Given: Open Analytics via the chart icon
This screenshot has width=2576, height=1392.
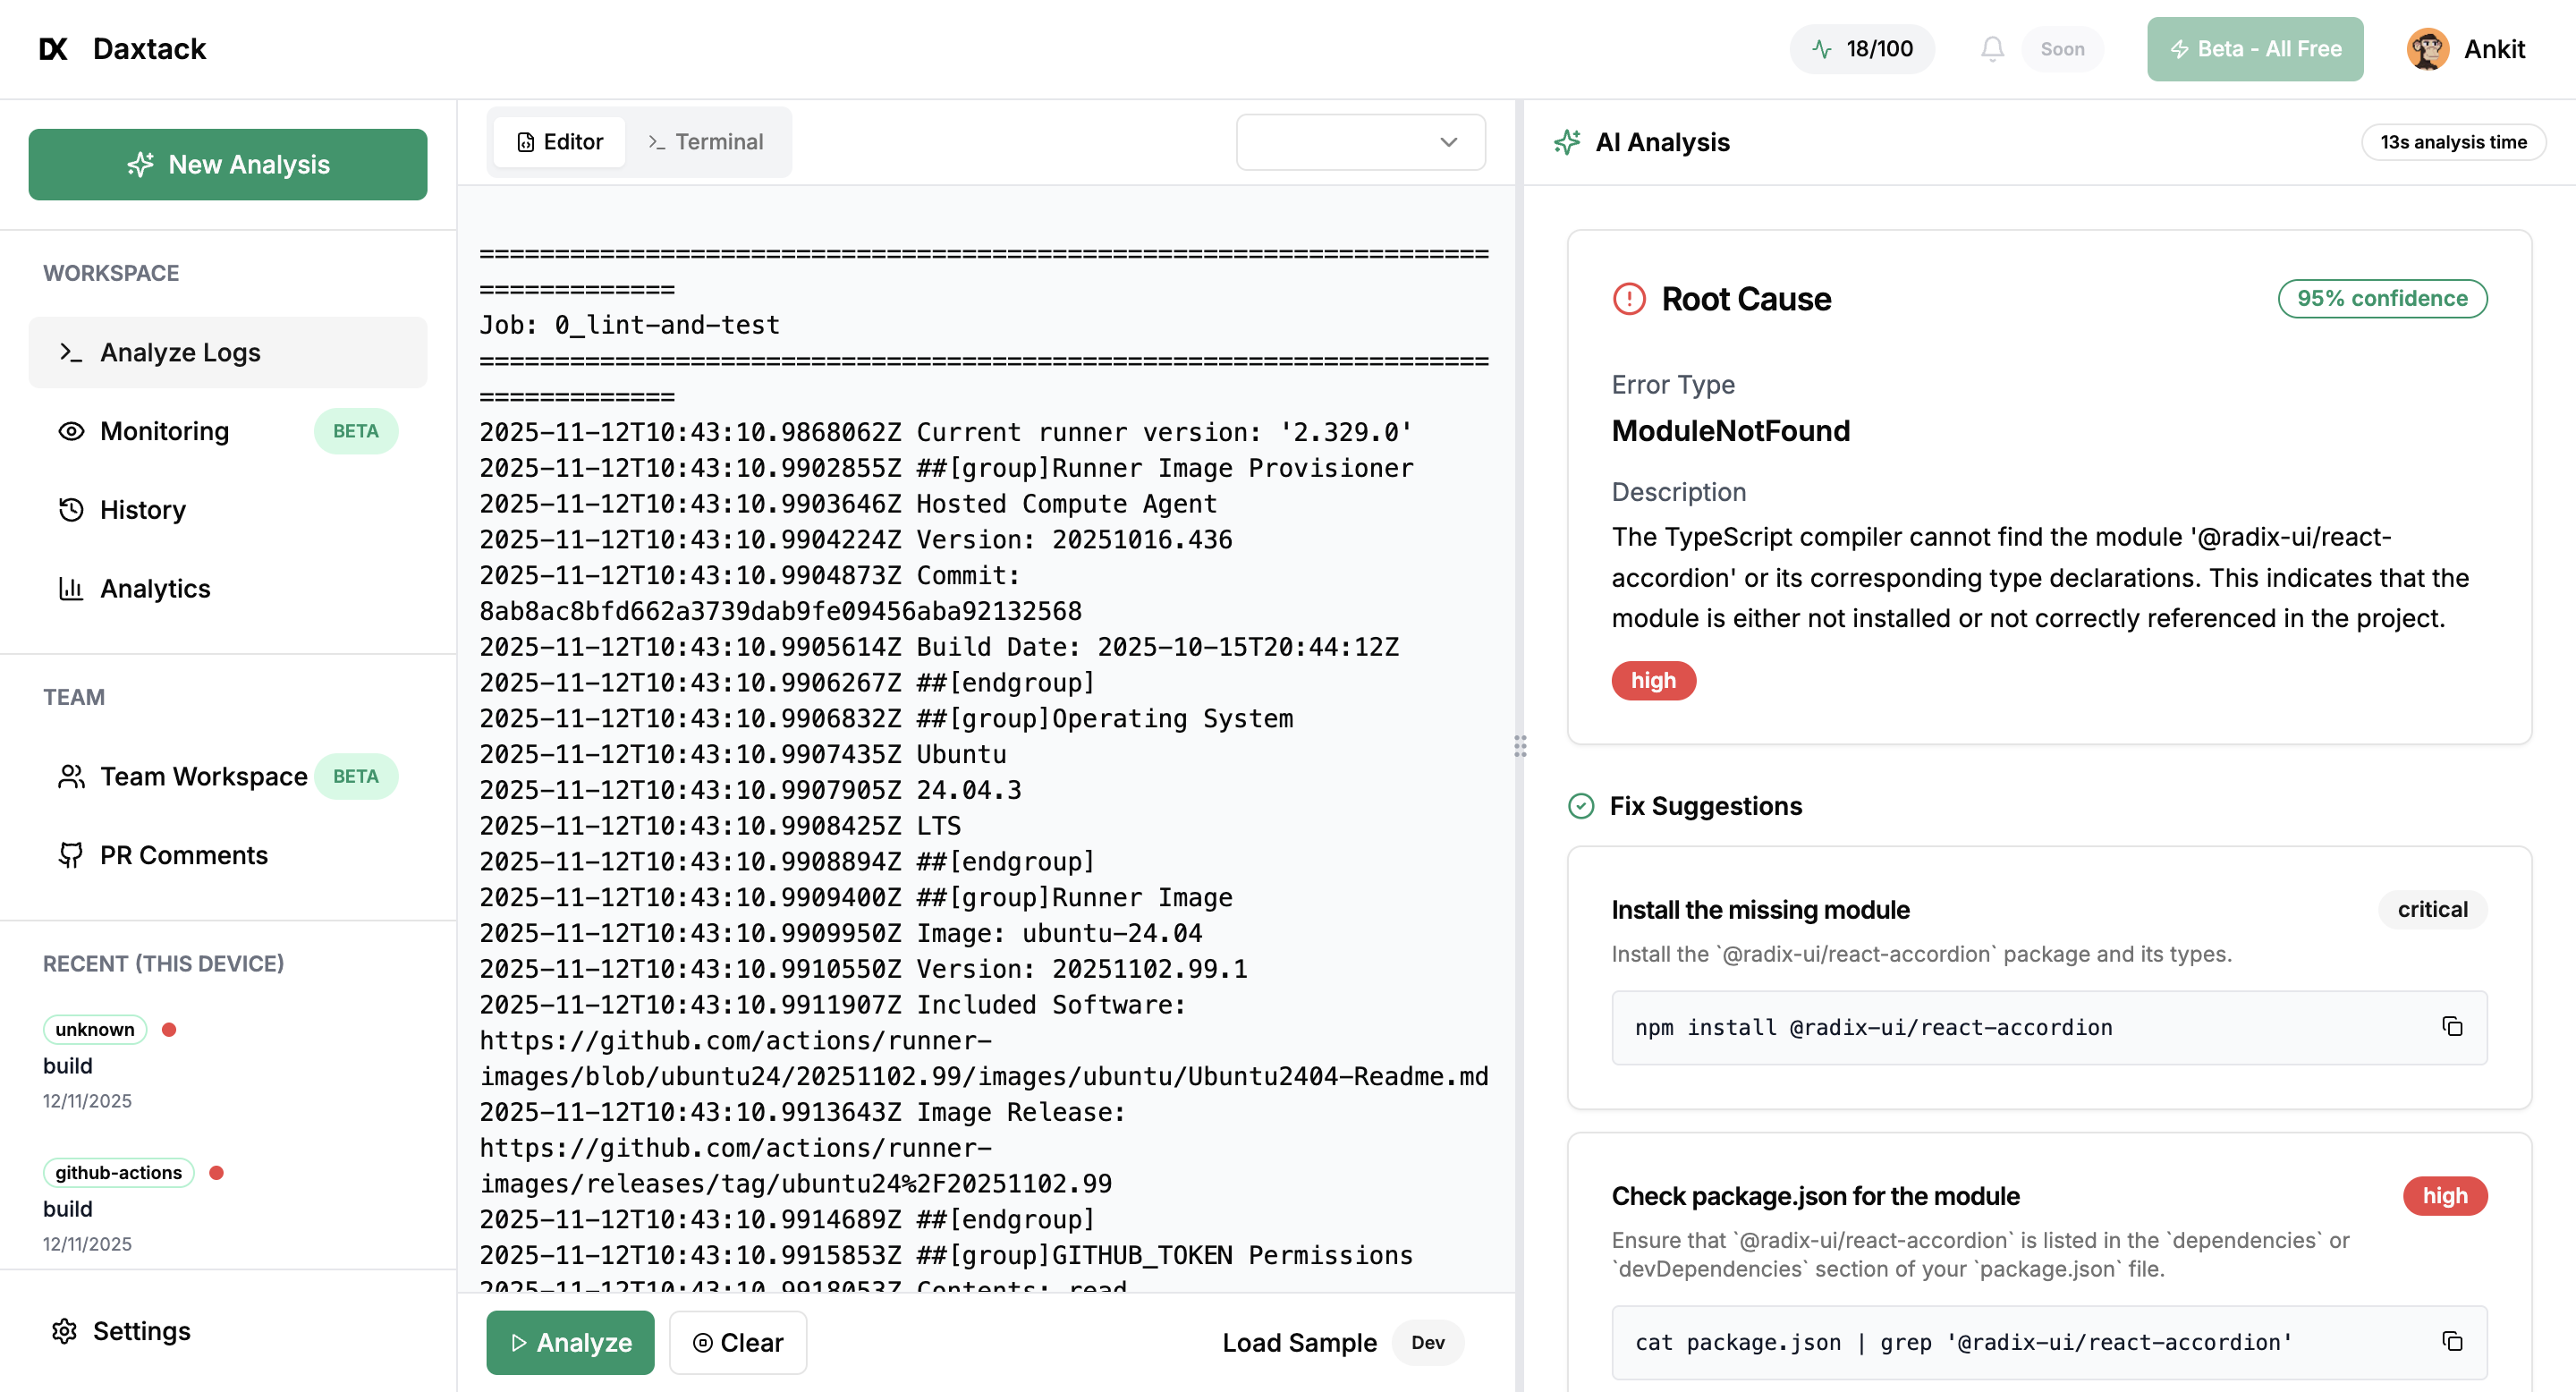Looking at the screenshot, I should tap(71, 589).
